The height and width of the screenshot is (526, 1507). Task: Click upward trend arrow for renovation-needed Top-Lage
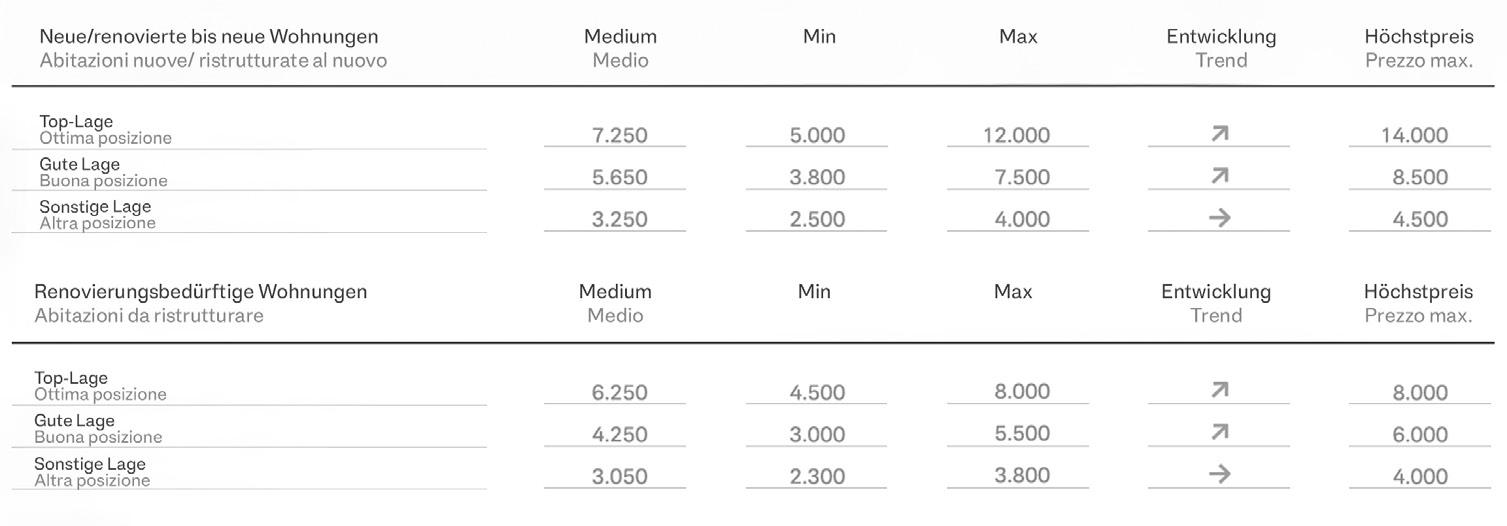click(x=1219, y=391)
